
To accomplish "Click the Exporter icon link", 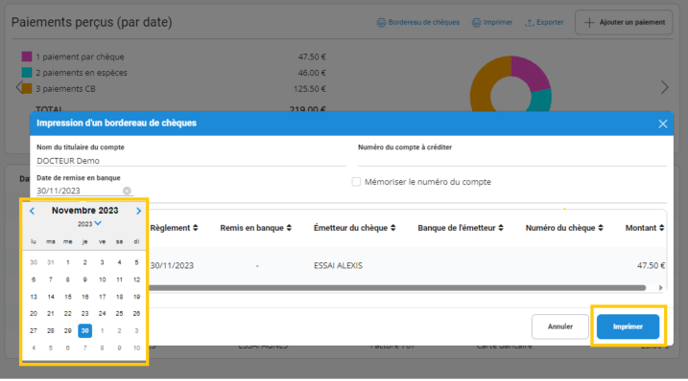I will point(529,22).
